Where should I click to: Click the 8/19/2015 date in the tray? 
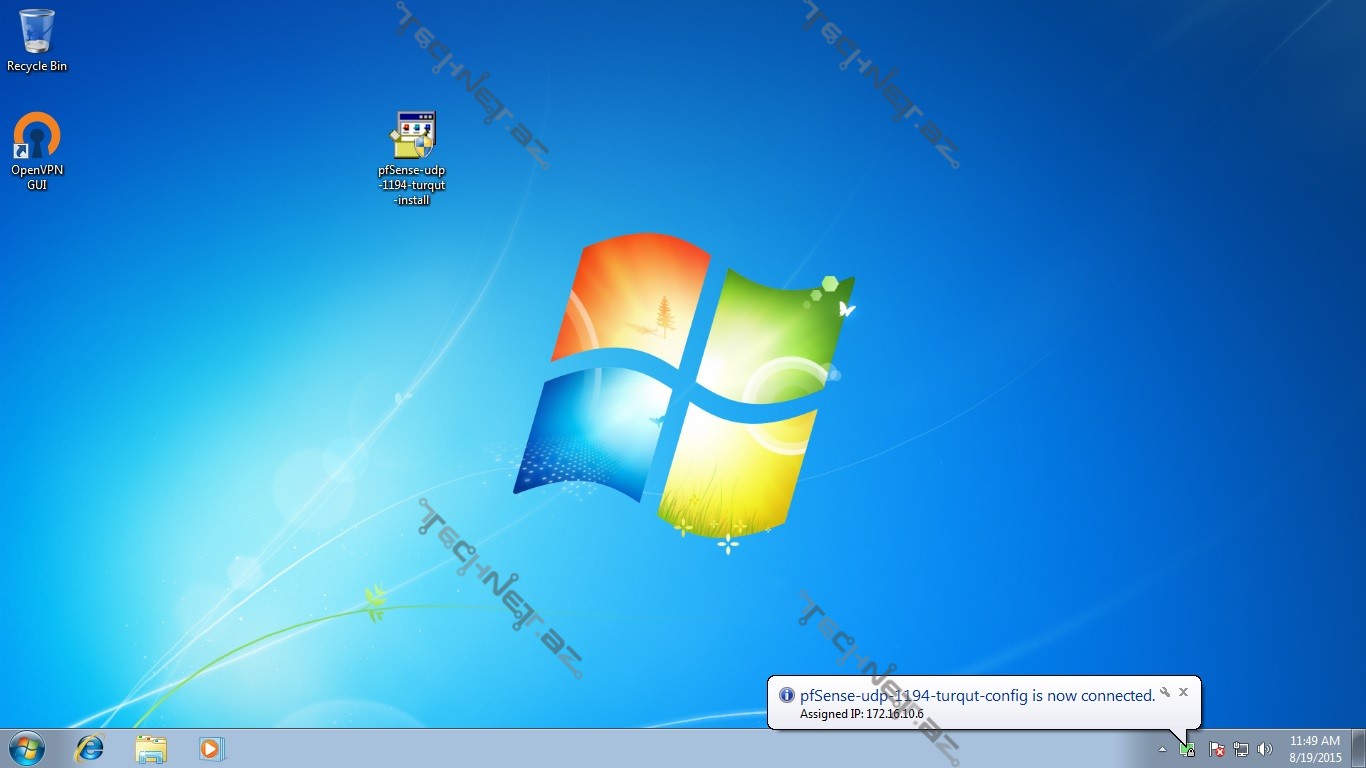tap(1315, 757)
